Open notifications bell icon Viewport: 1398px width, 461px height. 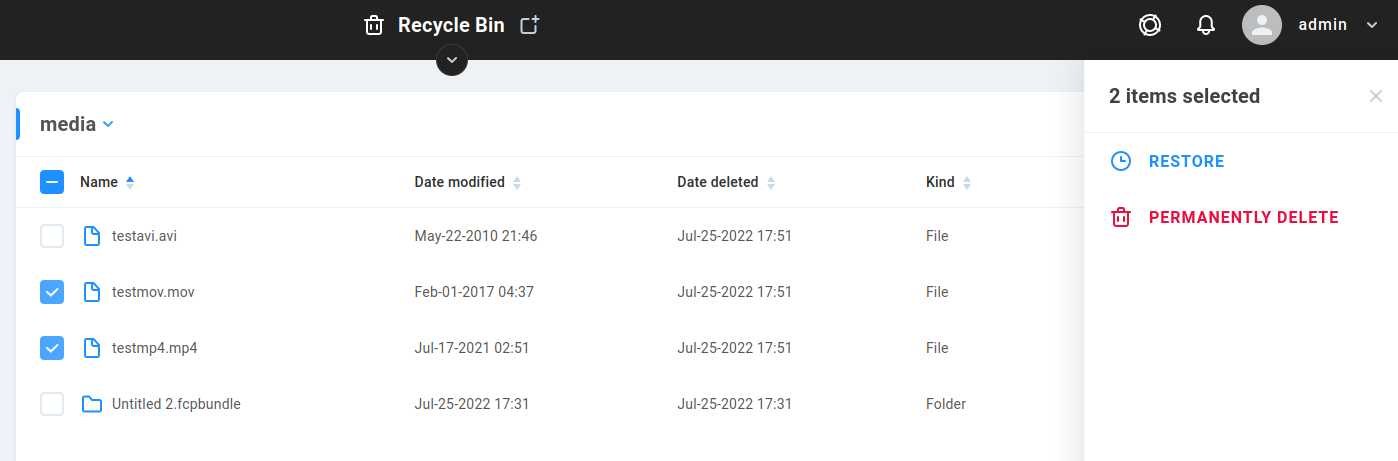(1206, 25)
